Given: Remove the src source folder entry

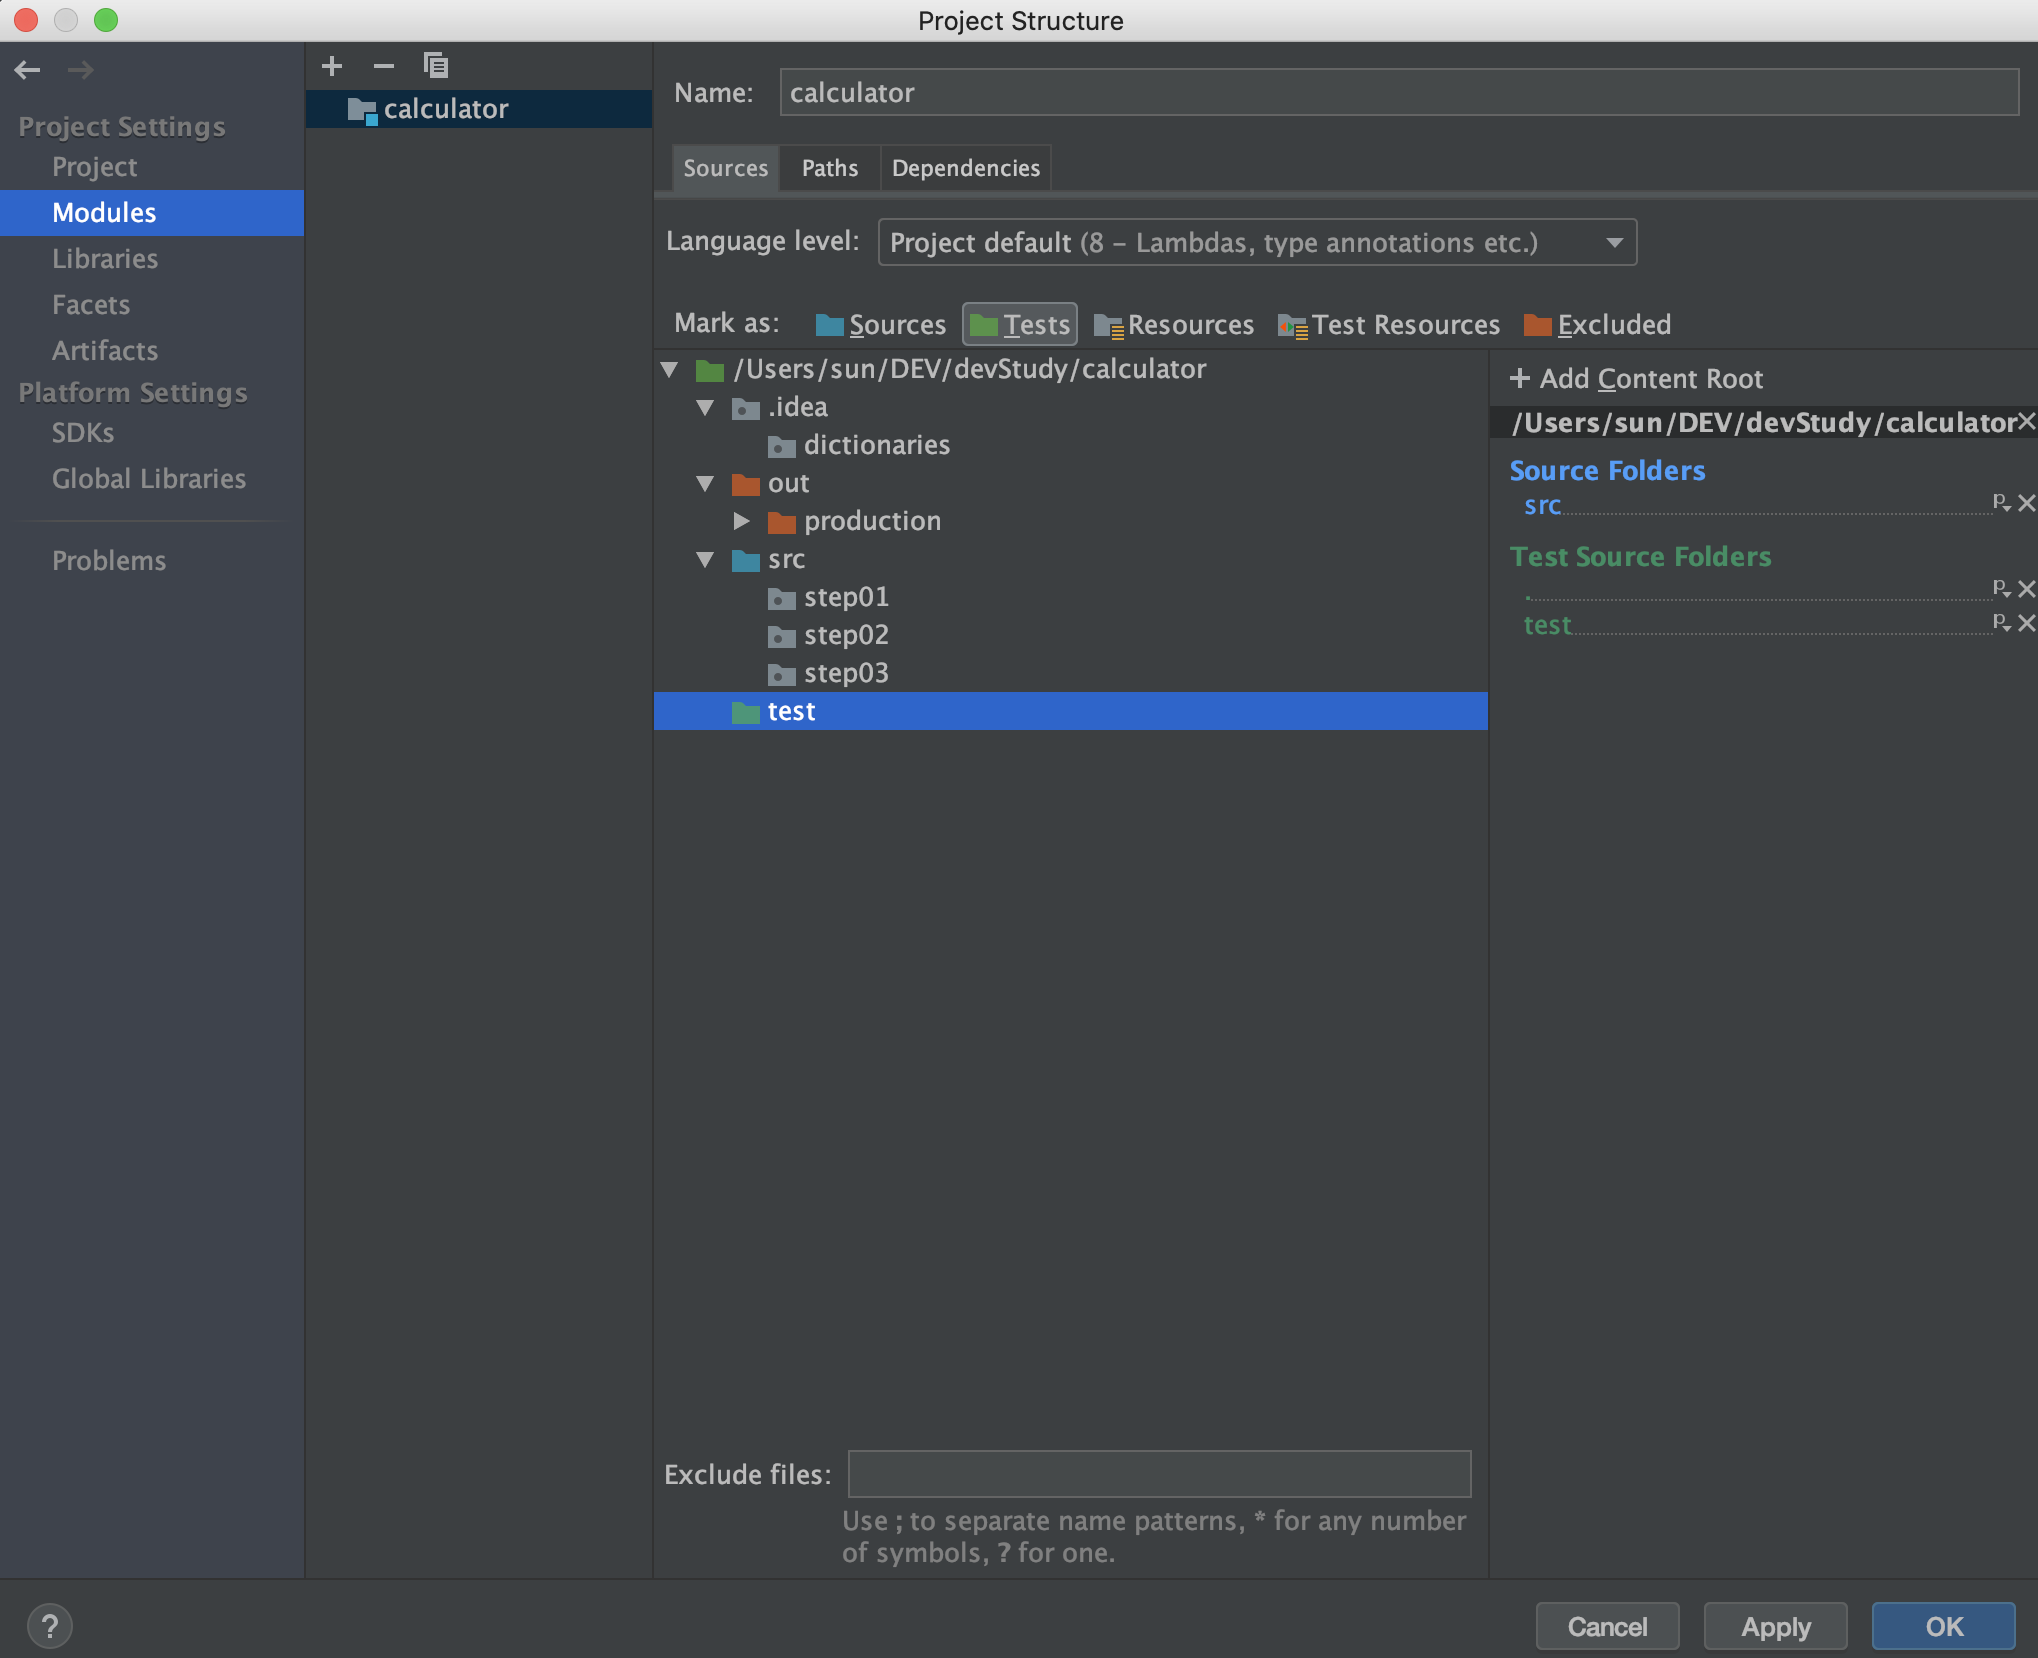Looking at the screenshot, I should click(2026, 503).
